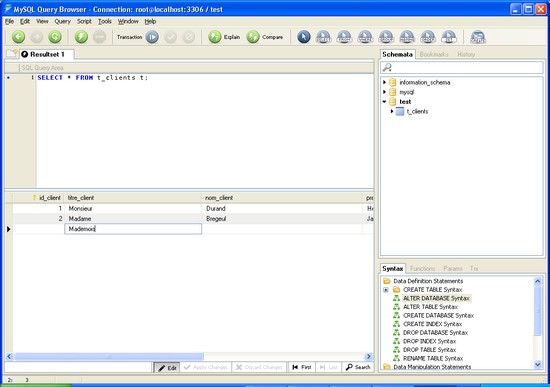Expand the t_clients table node

click(x=392, y=111)
